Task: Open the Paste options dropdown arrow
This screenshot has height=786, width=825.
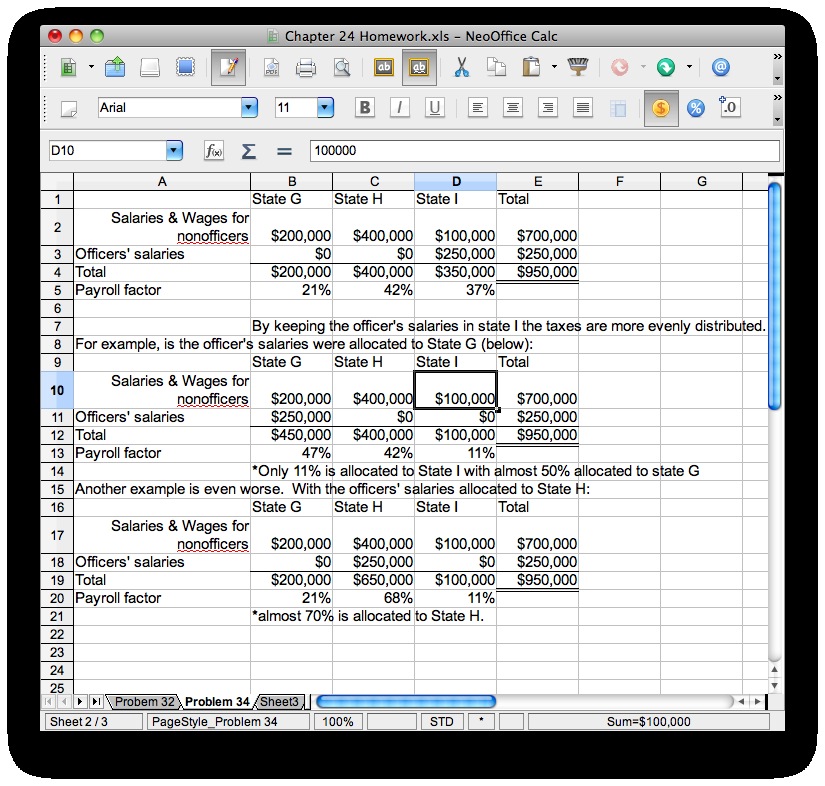Action: pos(554,67)
